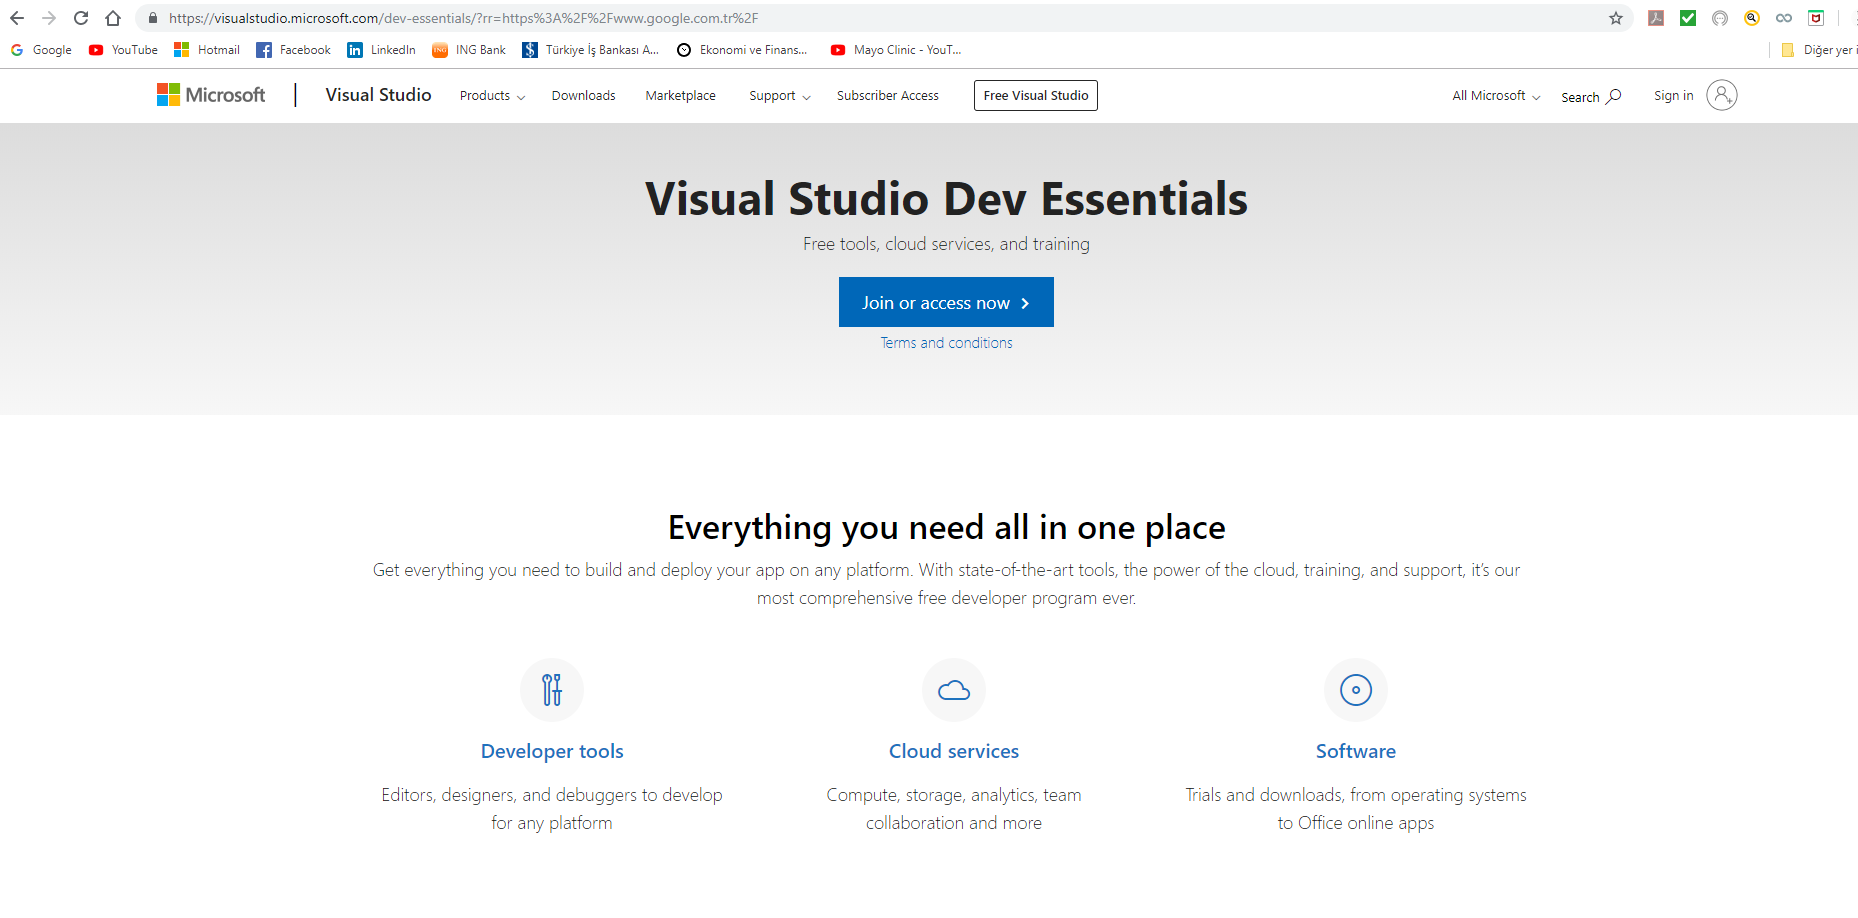Click the Sign in user avatar icon

click(x=1721, y=95)
